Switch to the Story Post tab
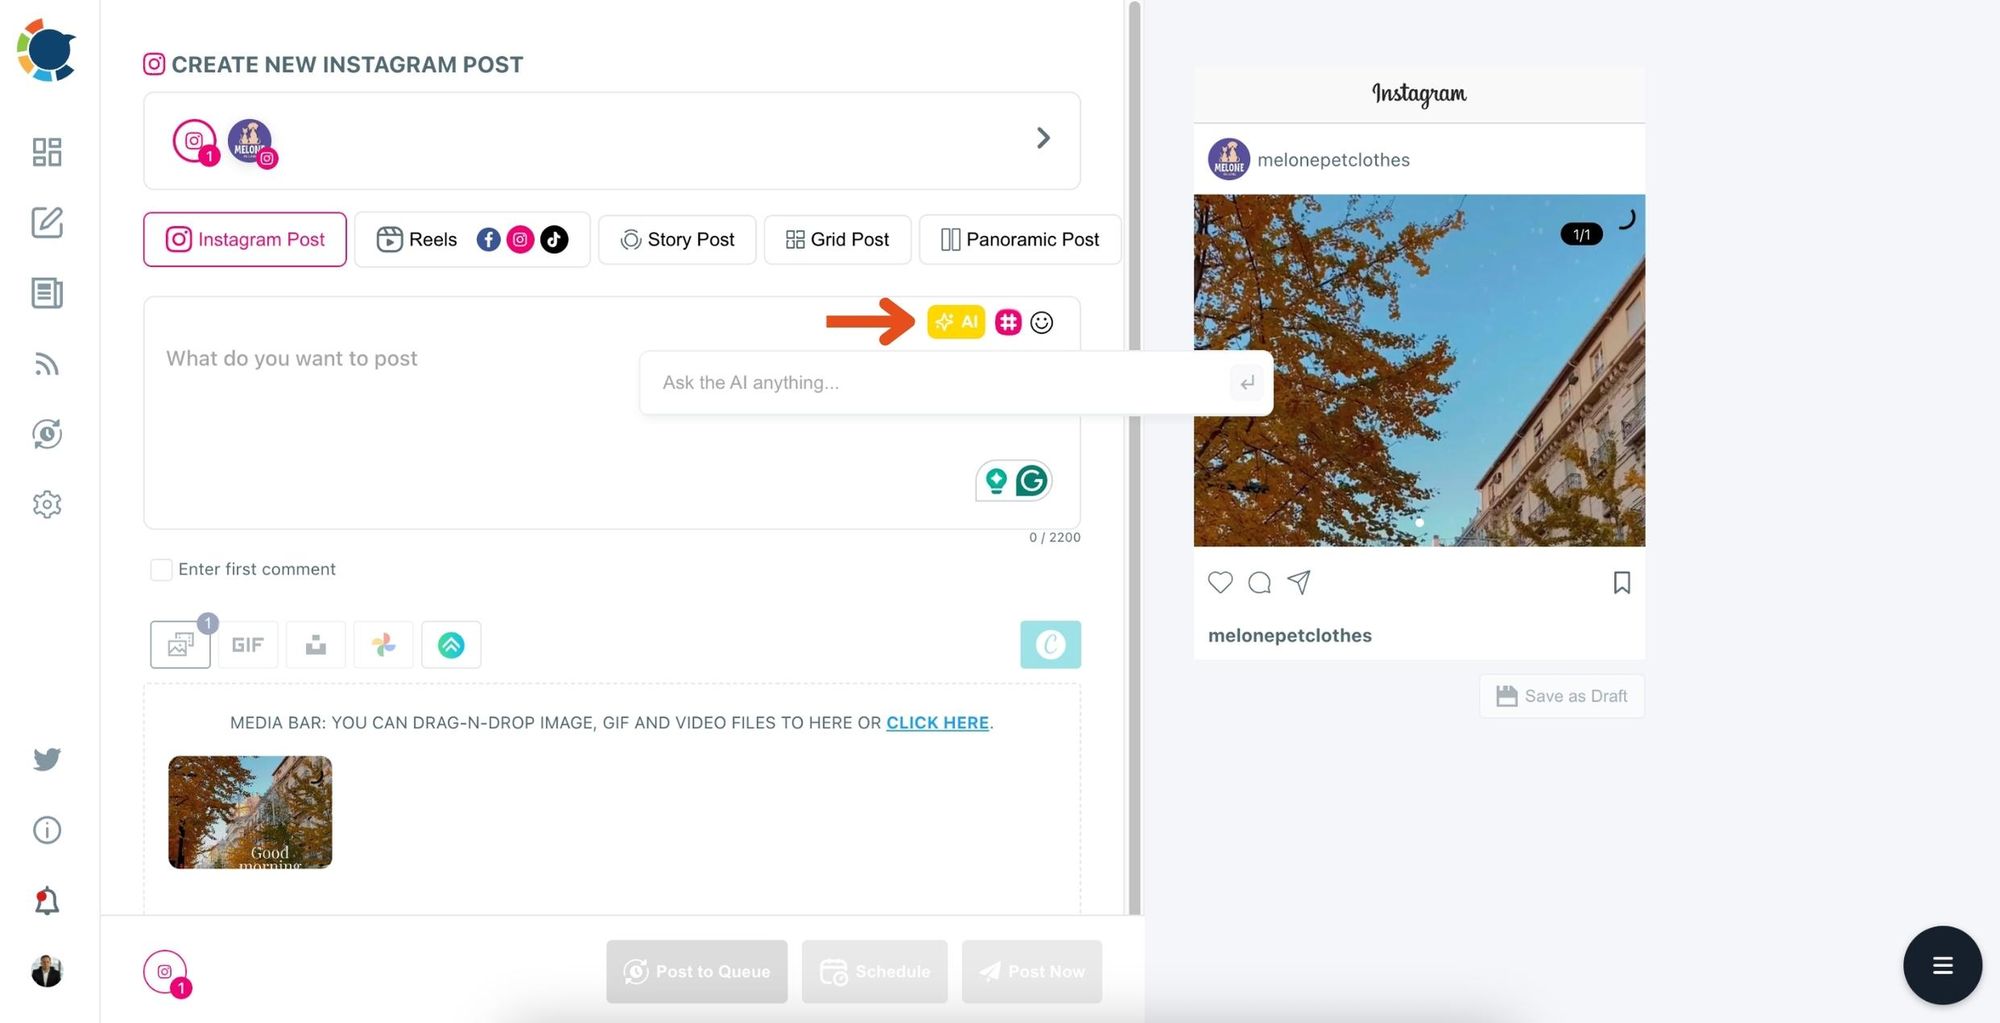Viewport: 2000px width, 1023px height. pyautogui.click(x=676, y=239)
